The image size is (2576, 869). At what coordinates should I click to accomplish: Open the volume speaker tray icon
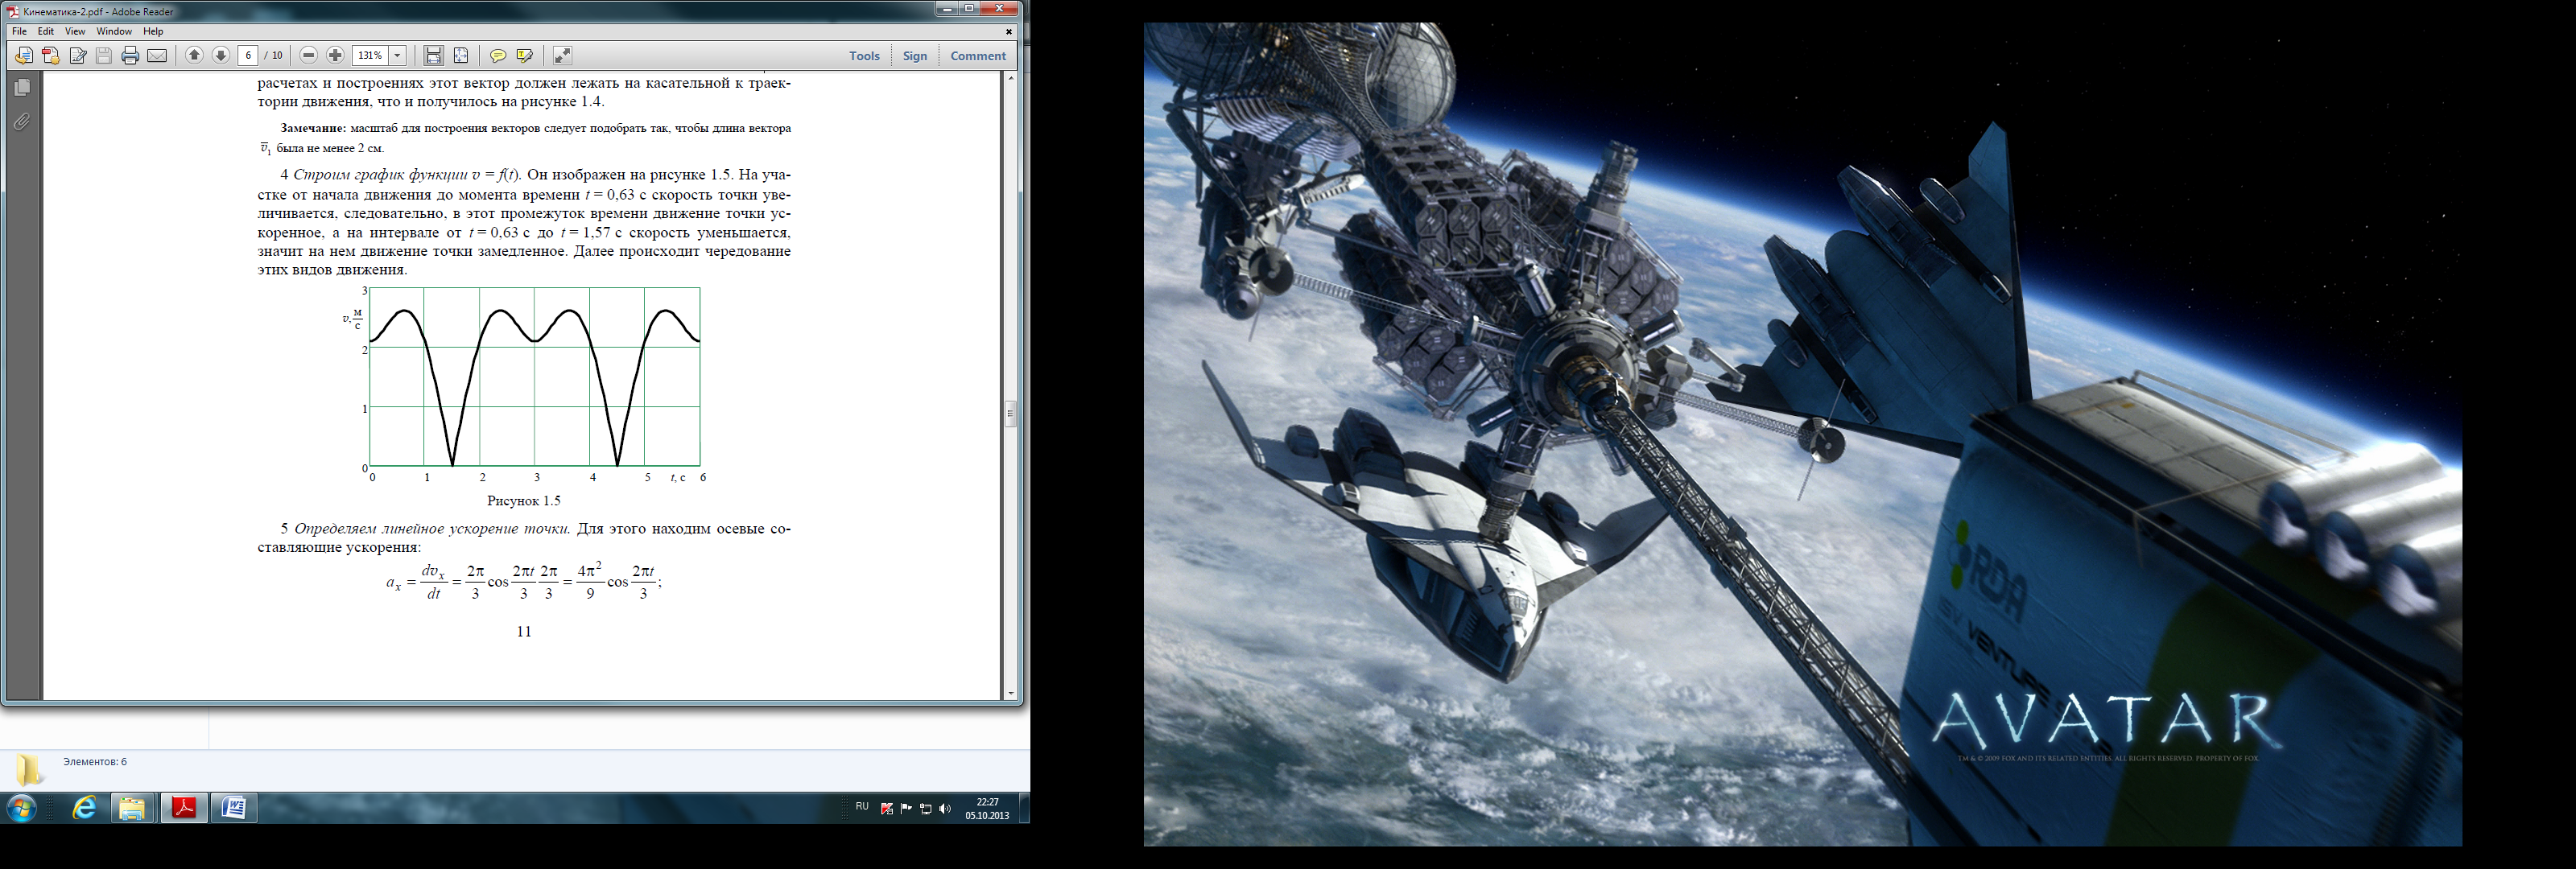click(x=945, y=809)
